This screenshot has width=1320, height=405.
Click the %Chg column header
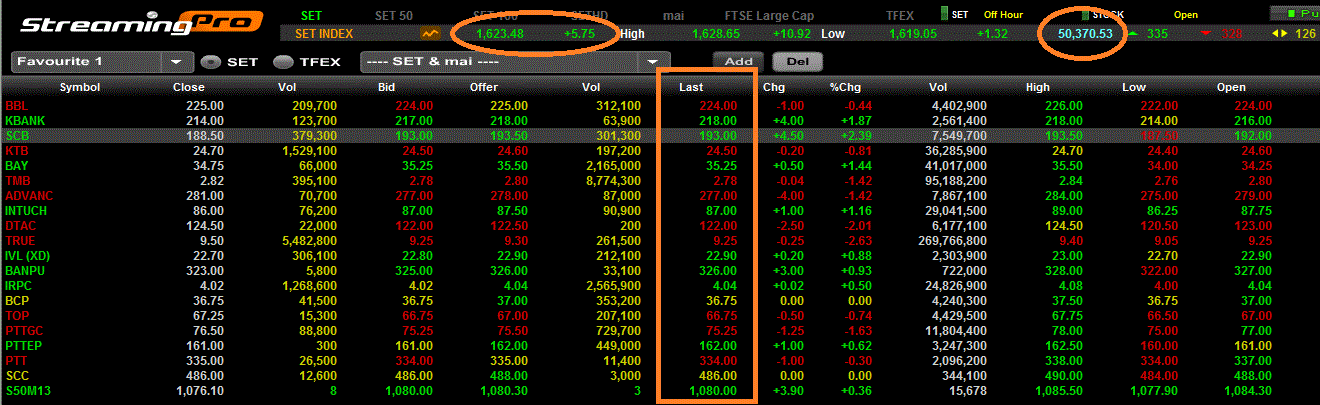[x=845, y=87]
